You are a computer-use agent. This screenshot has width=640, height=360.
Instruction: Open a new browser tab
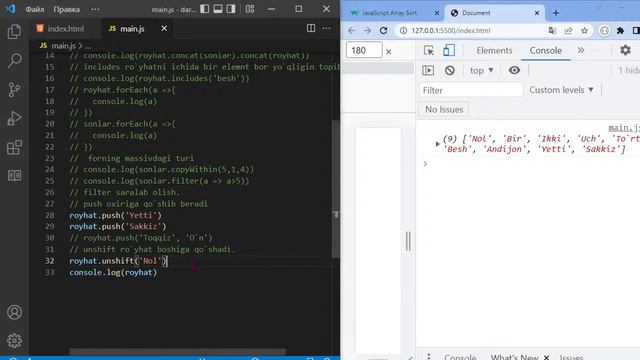[556, 13]
